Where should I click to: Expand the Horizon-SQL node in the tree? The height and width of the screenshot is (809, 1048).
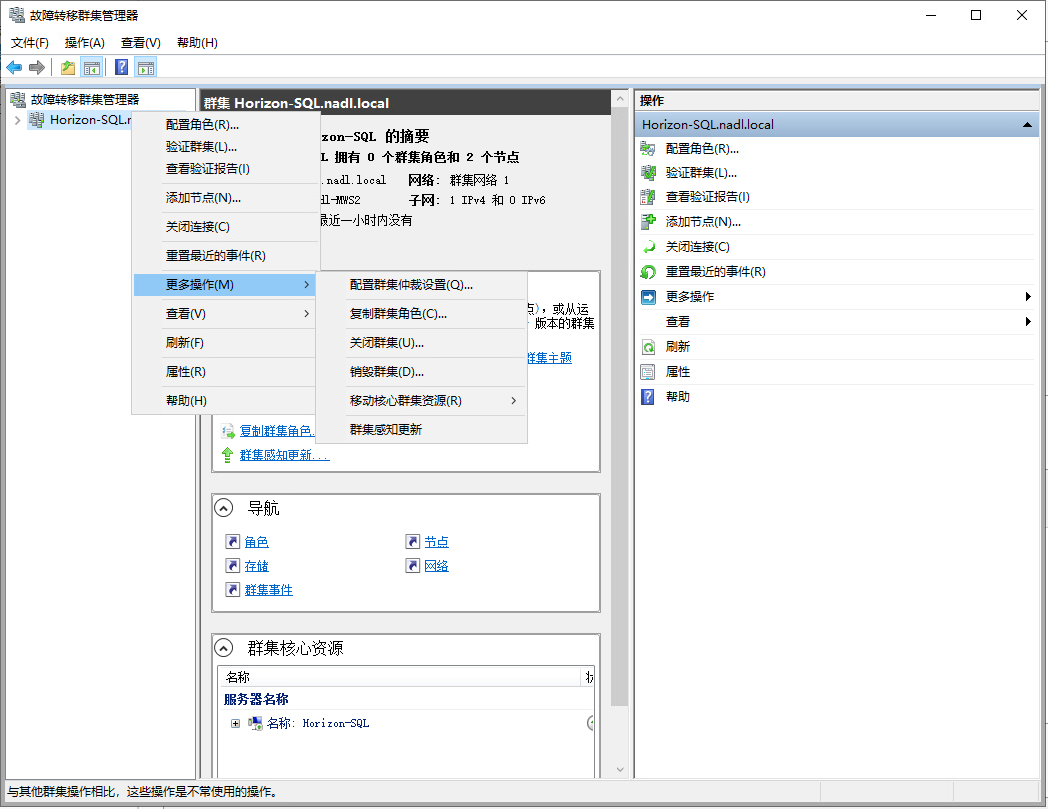(x=17, y=120)
